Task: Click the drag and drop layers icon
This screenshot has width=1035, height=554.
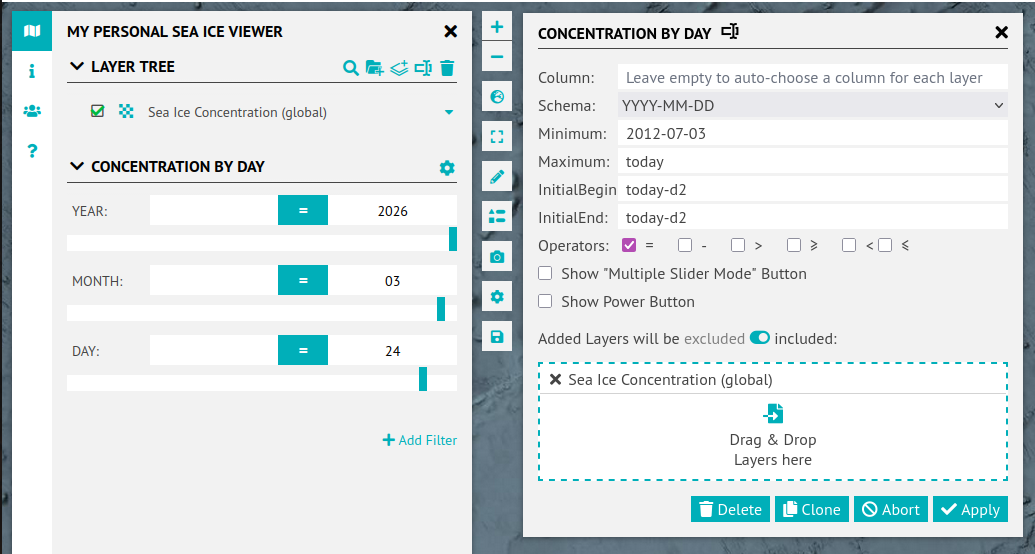Action: click(x=773, y=413)
